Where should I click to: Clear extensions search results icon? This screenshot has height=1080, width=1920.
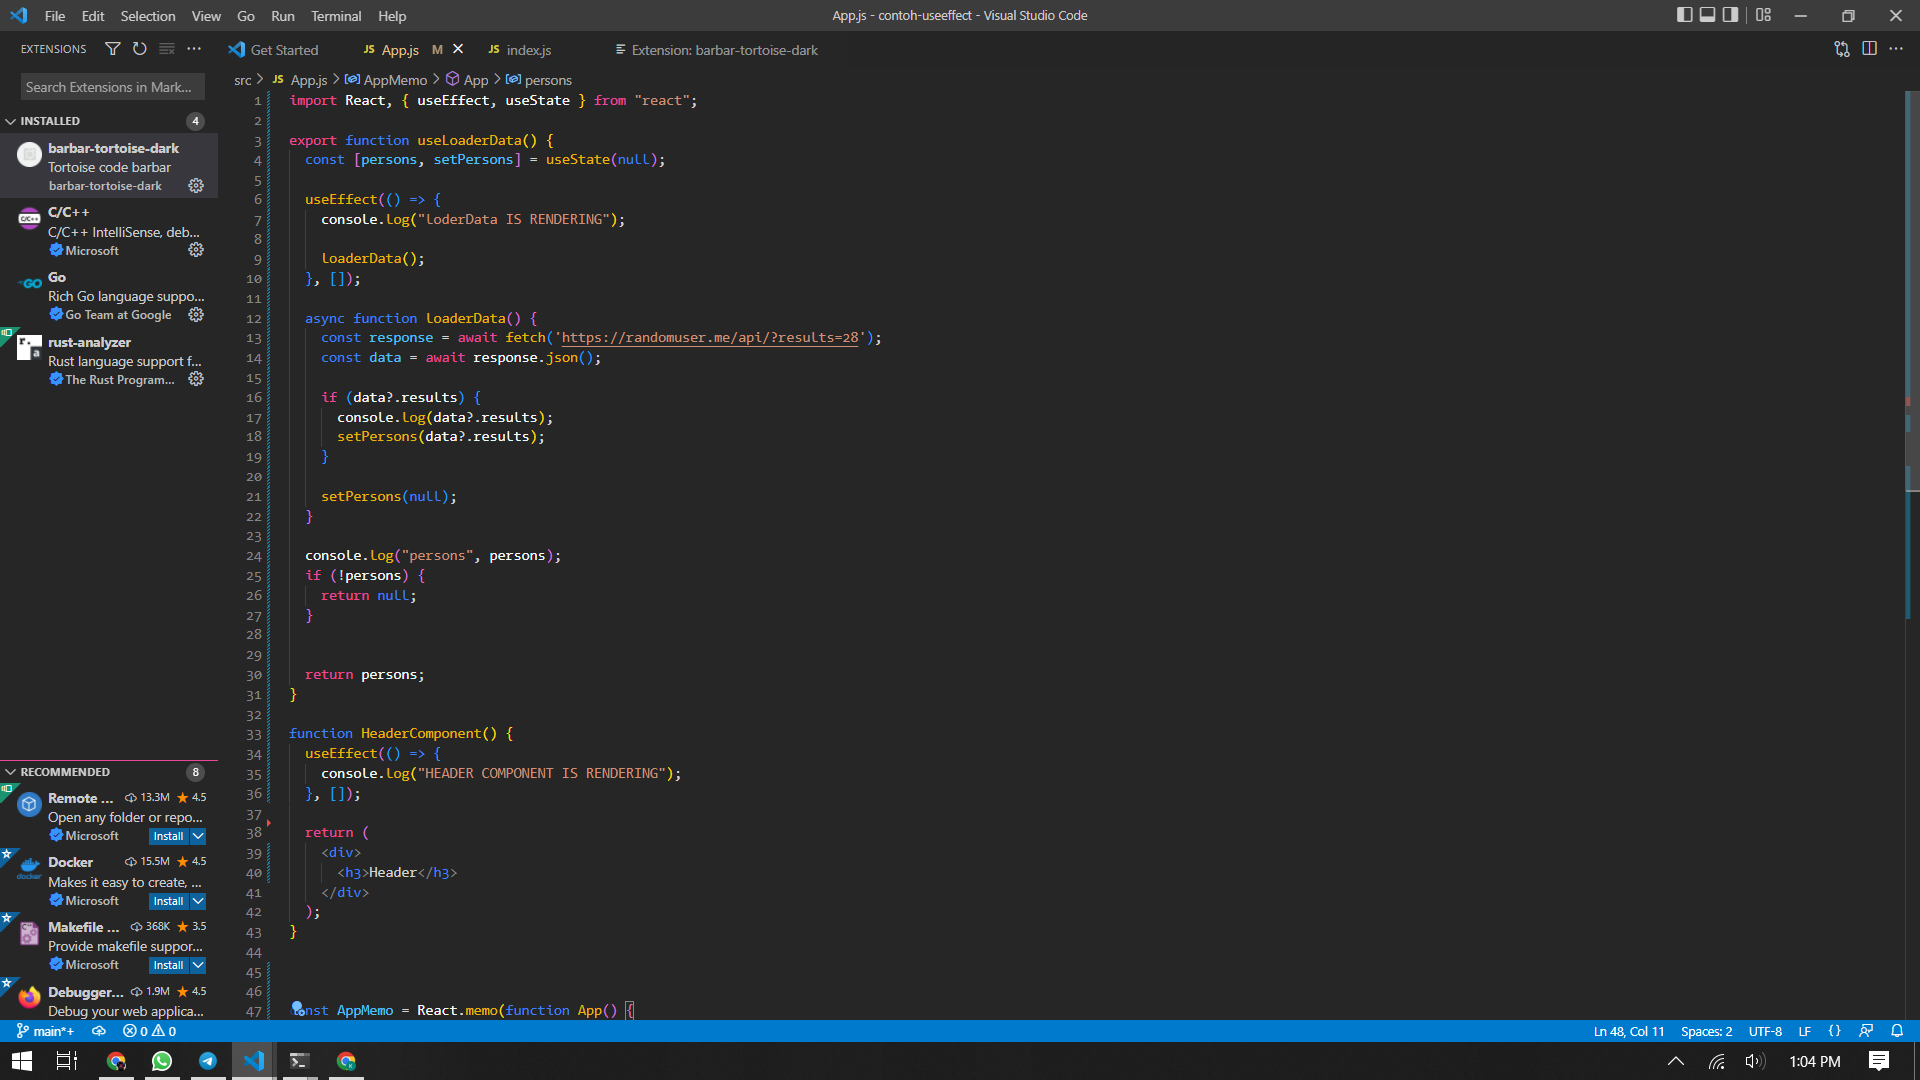click(x=167, y=49)
